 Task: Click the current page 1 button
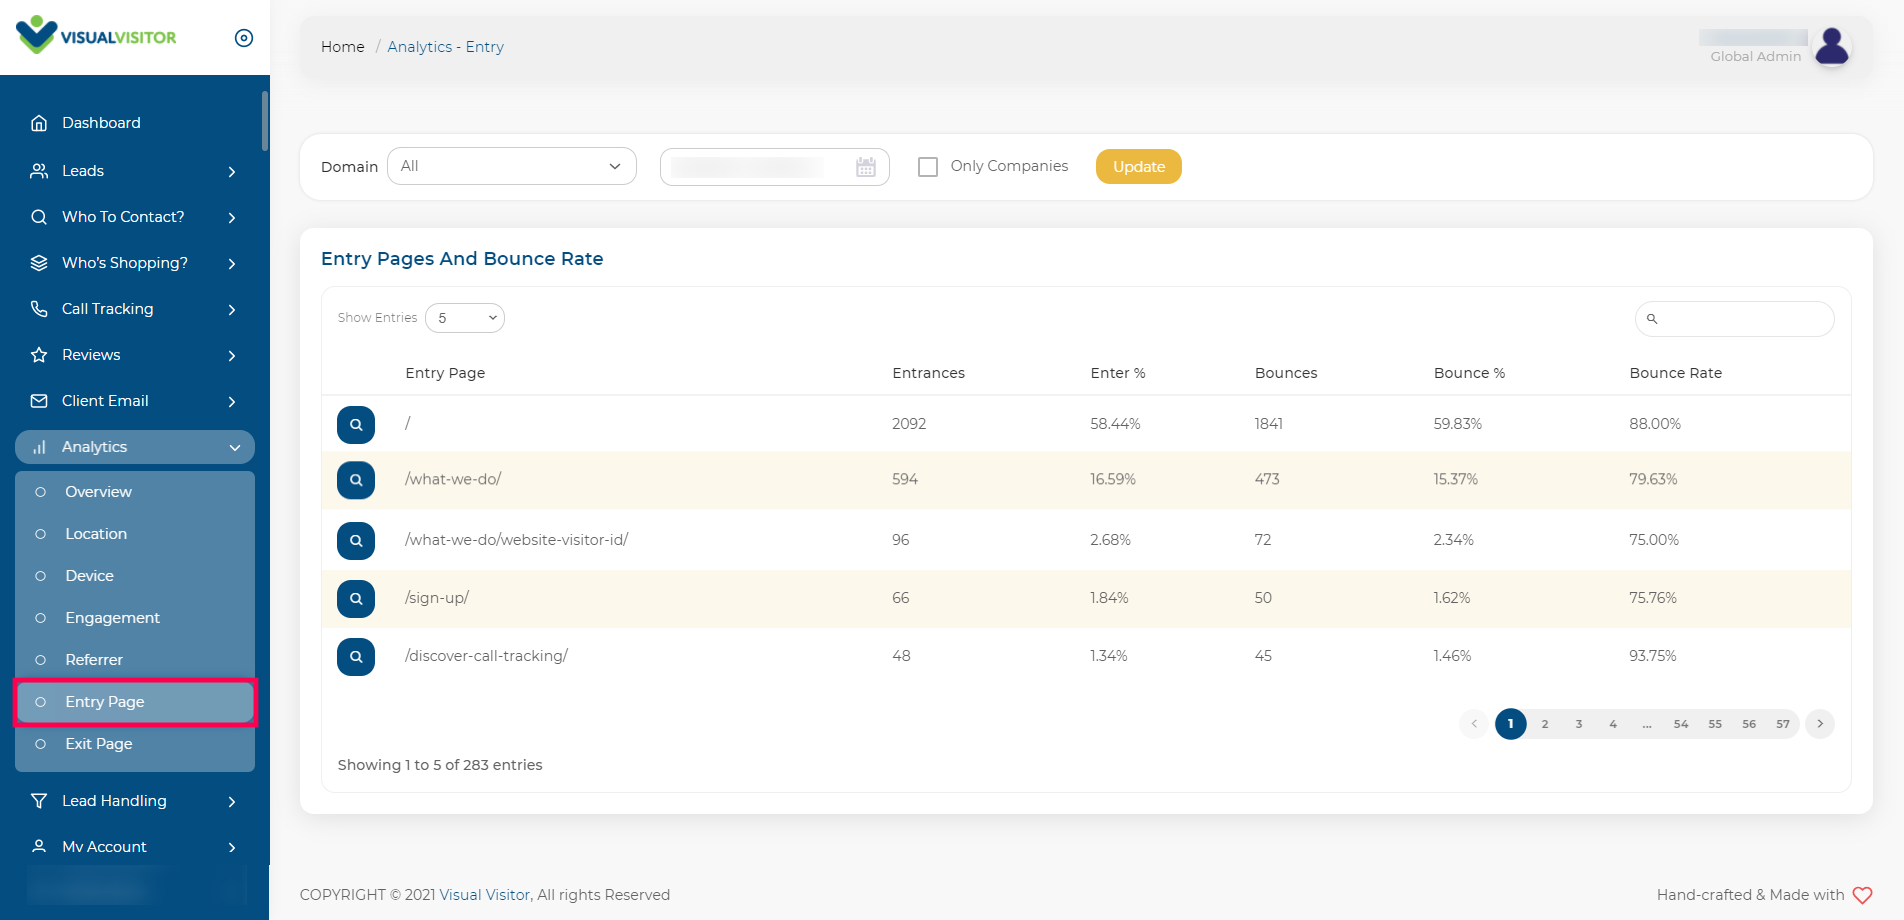[1511, 724]
